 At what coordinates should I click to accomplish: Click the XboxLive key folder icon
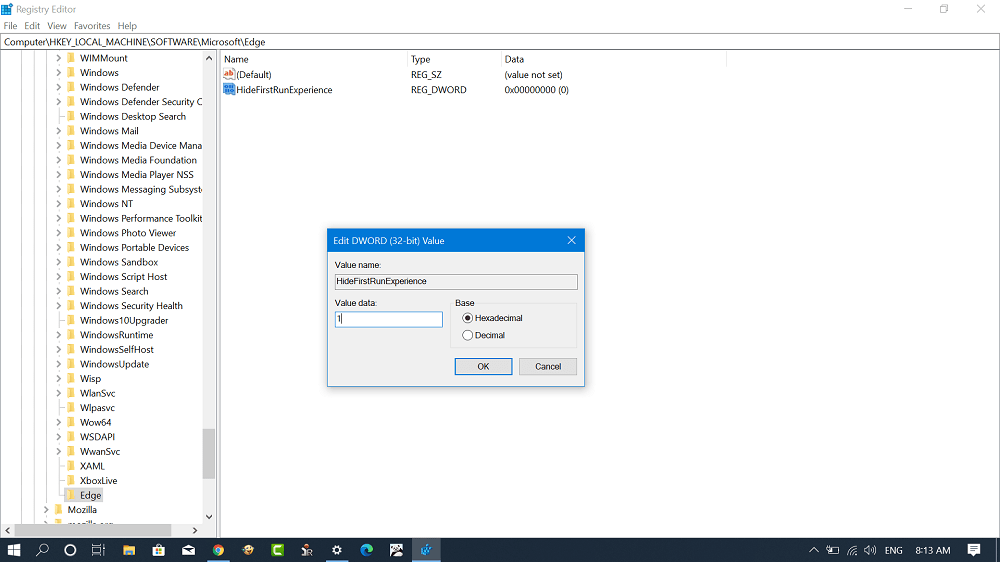pyautogui.click(x=71, y=480)
